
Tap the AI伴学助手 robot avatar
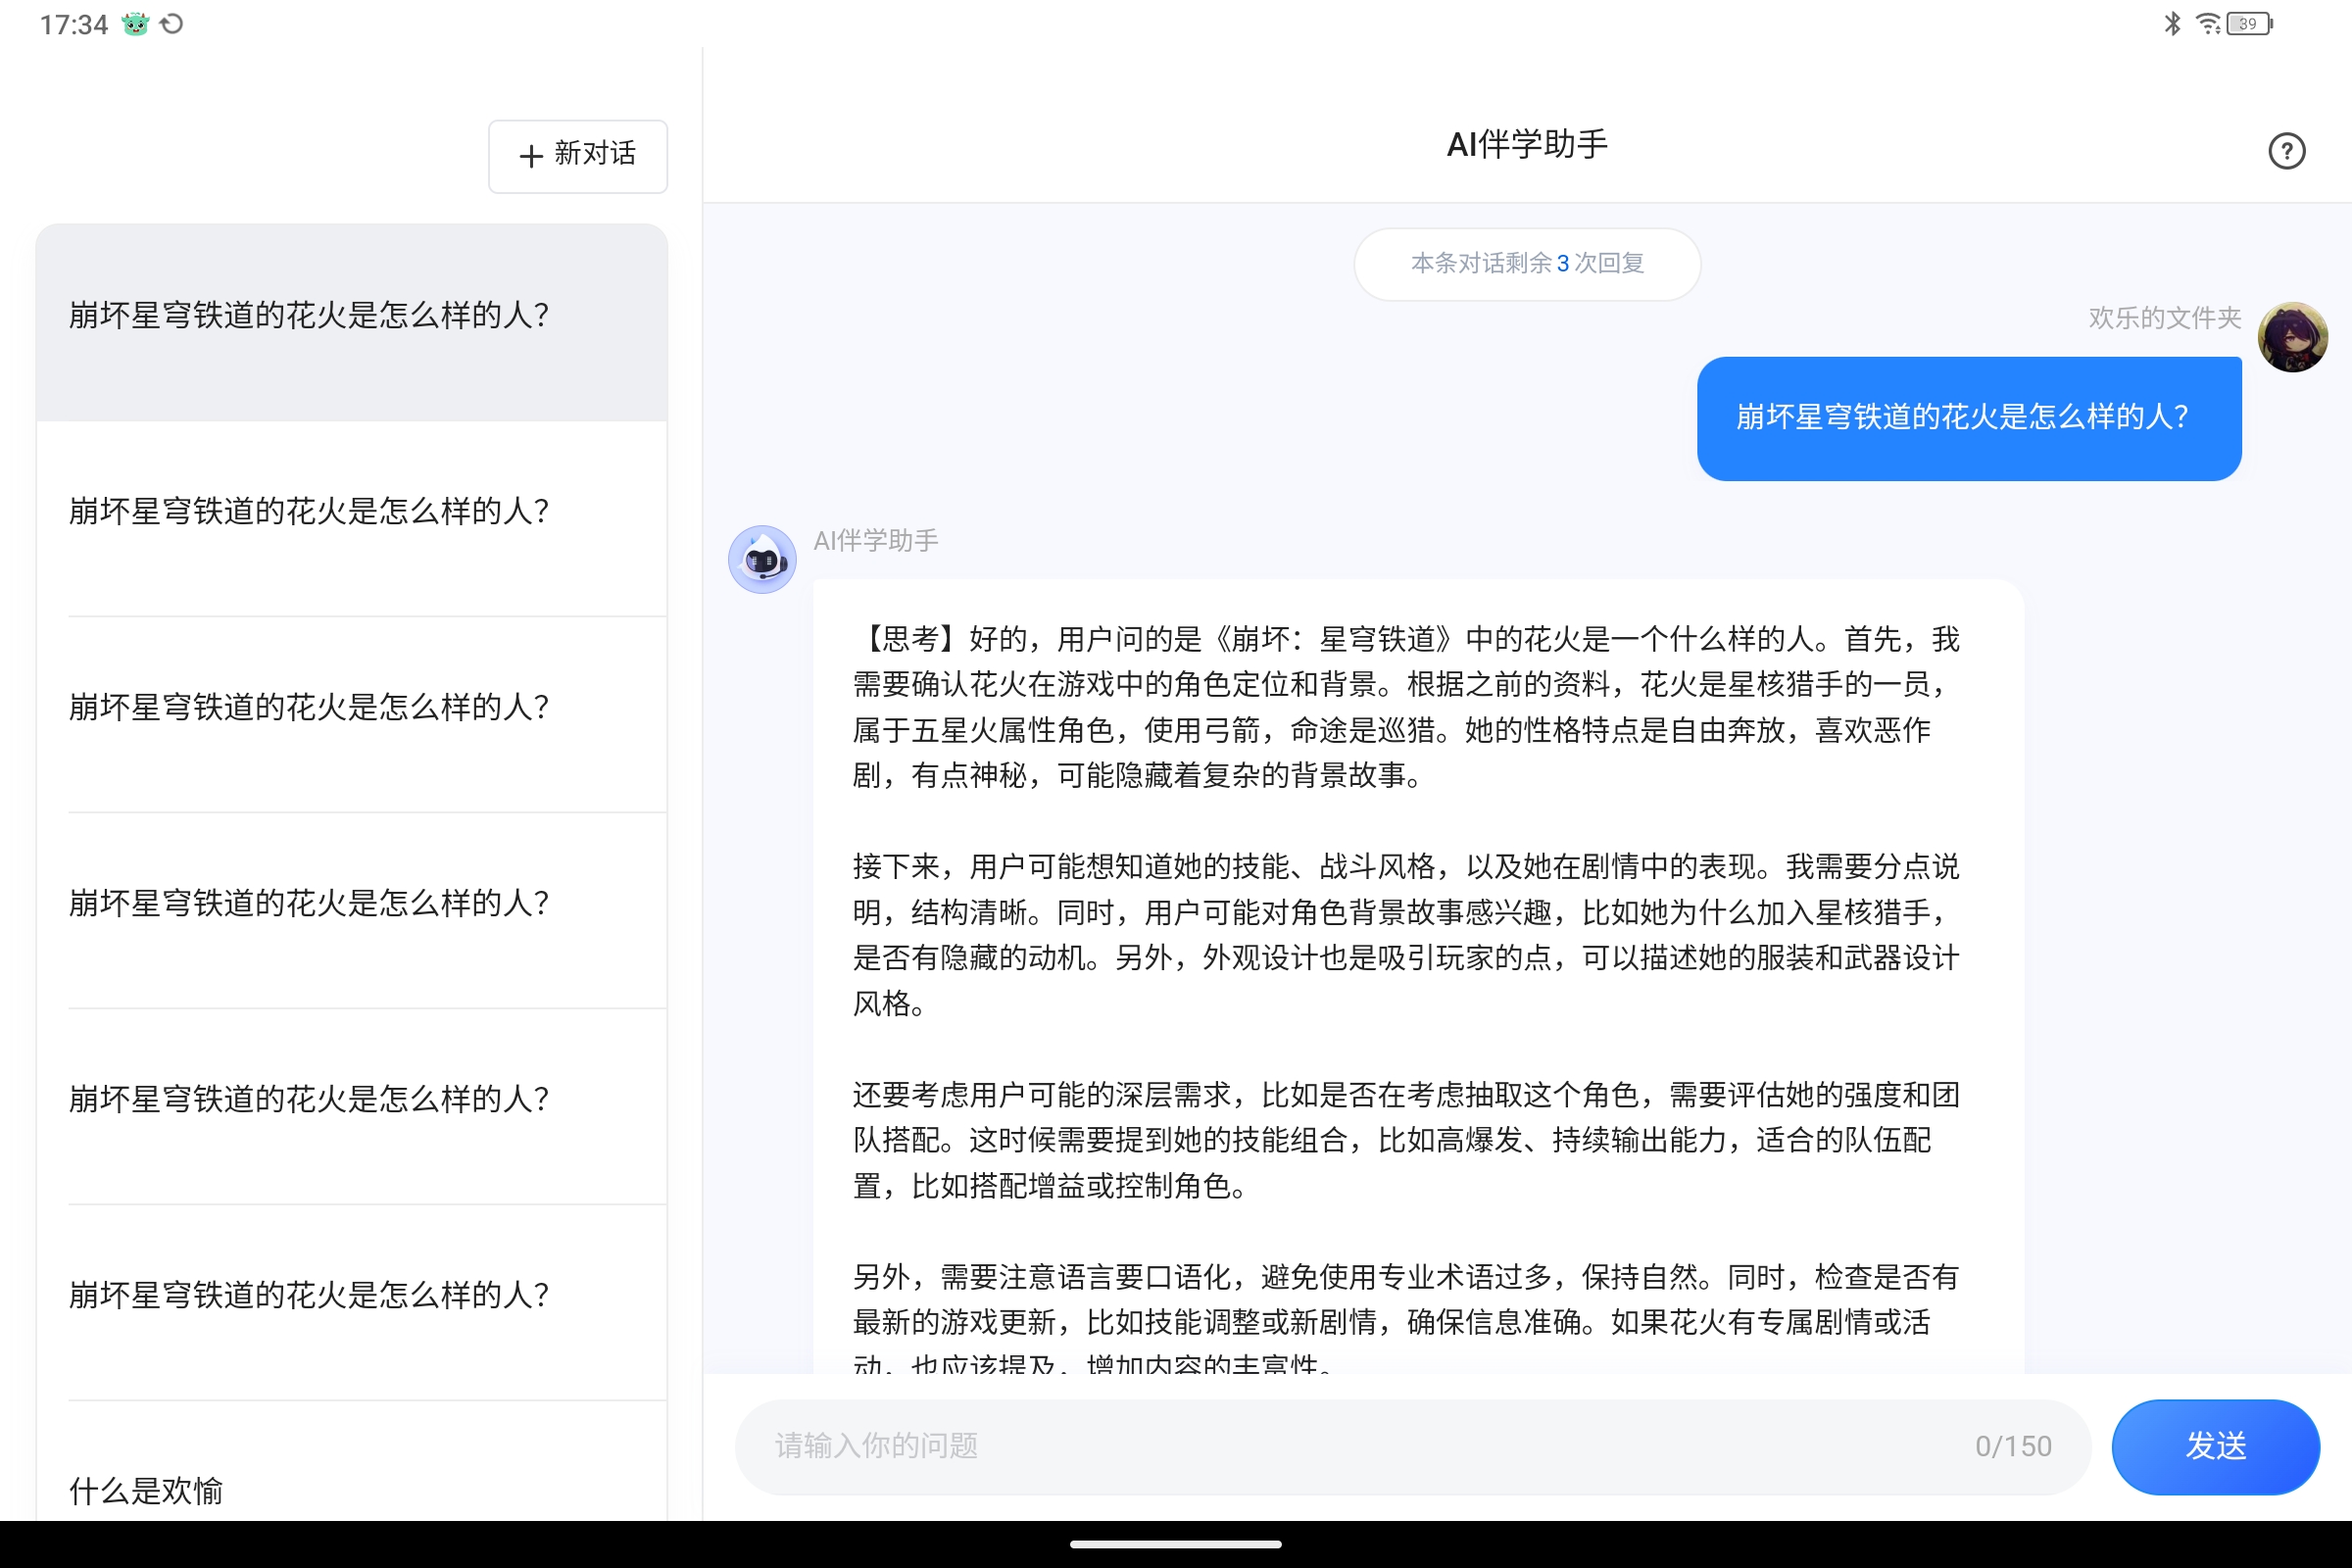[762, 560]
